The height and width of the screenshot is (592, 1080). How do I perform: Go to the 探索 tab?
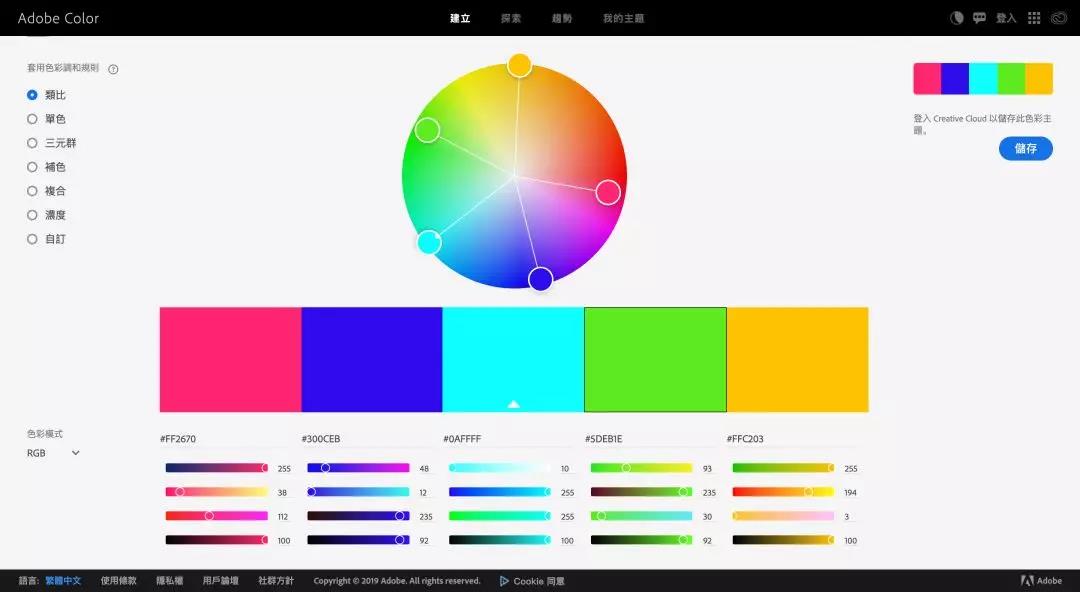511,18
